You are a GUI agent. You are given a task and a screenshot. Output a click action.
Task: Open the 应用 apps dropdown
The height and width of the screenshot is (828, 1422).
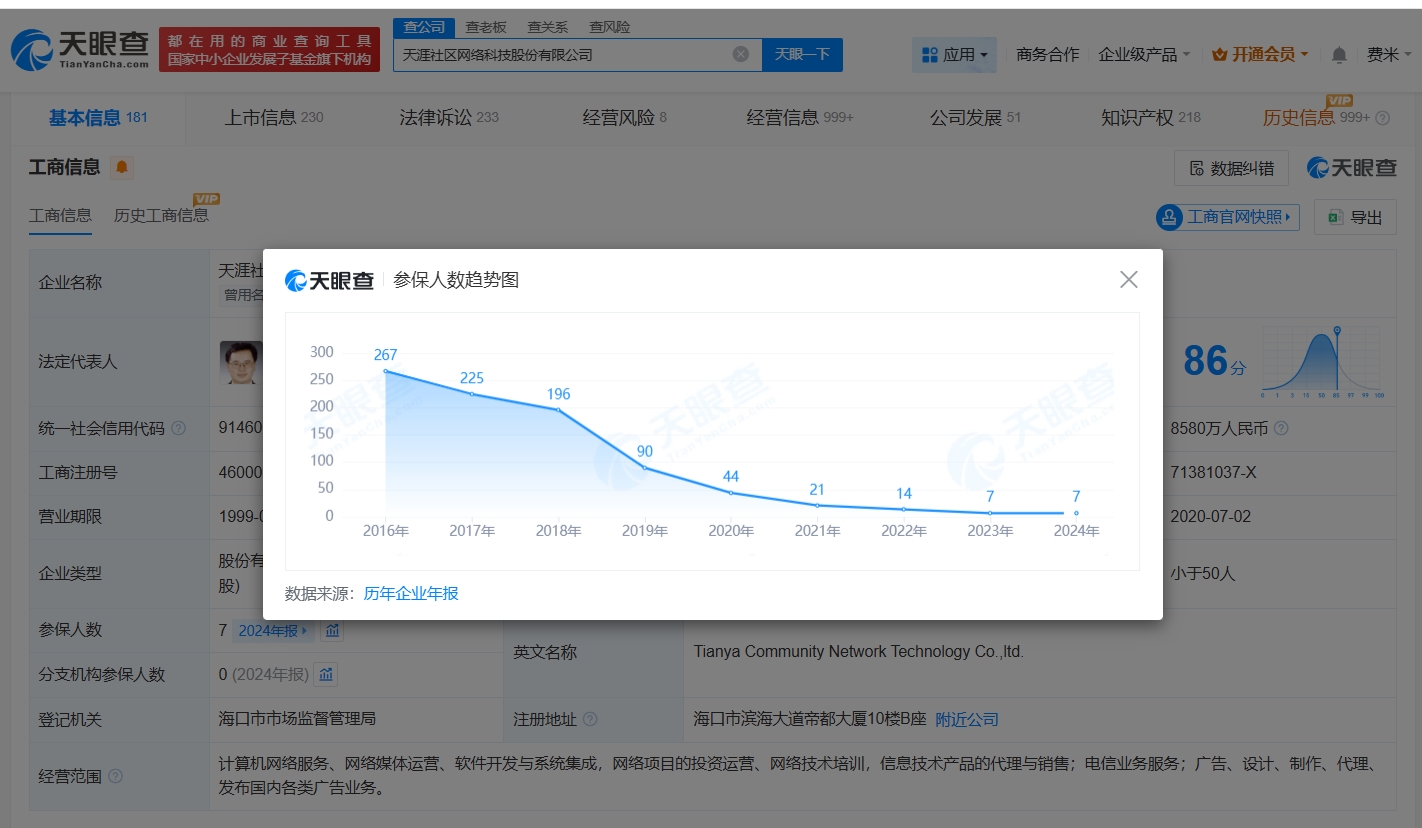point(954,54)
